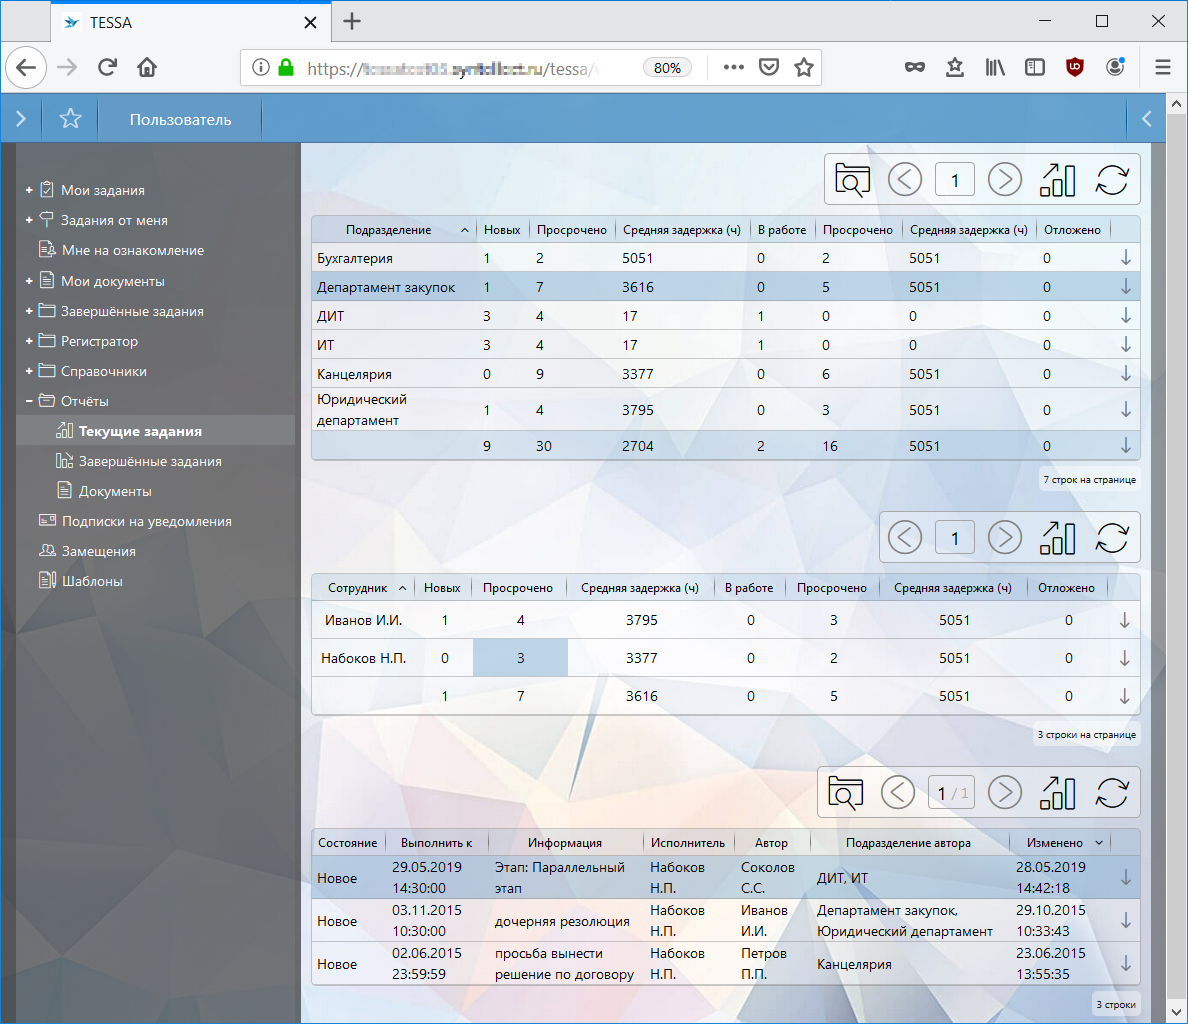The image size is (1188, 1024).
Task: Open Подписки на уведомления
Action: [x=146, y=521]
